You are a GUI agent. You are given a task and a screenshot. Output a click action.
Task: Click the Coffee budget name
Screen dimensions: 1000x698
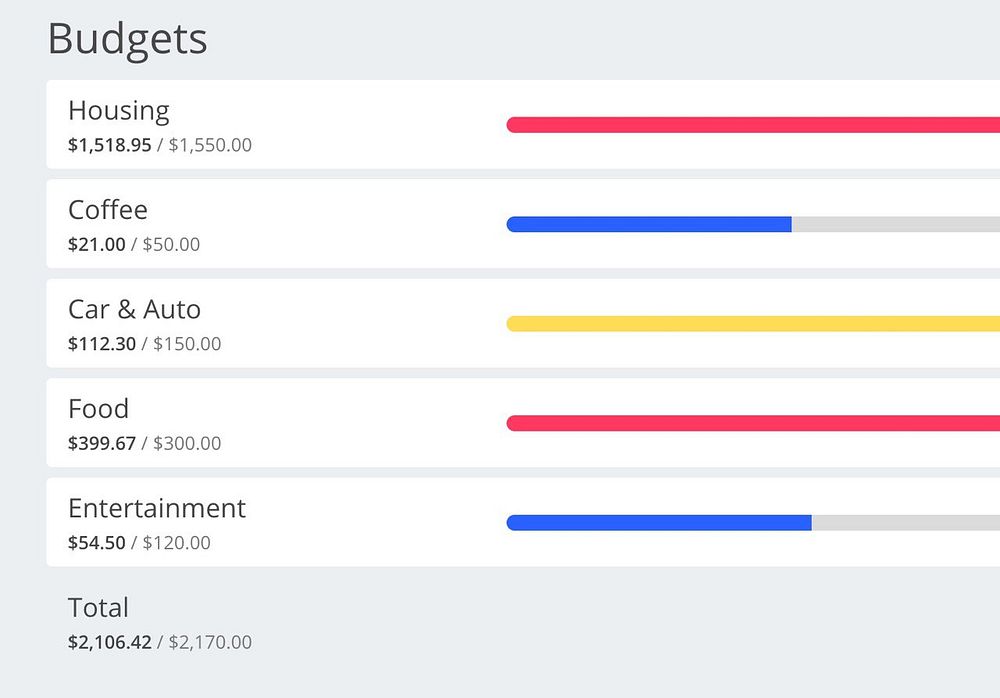[x=108, y=210]
